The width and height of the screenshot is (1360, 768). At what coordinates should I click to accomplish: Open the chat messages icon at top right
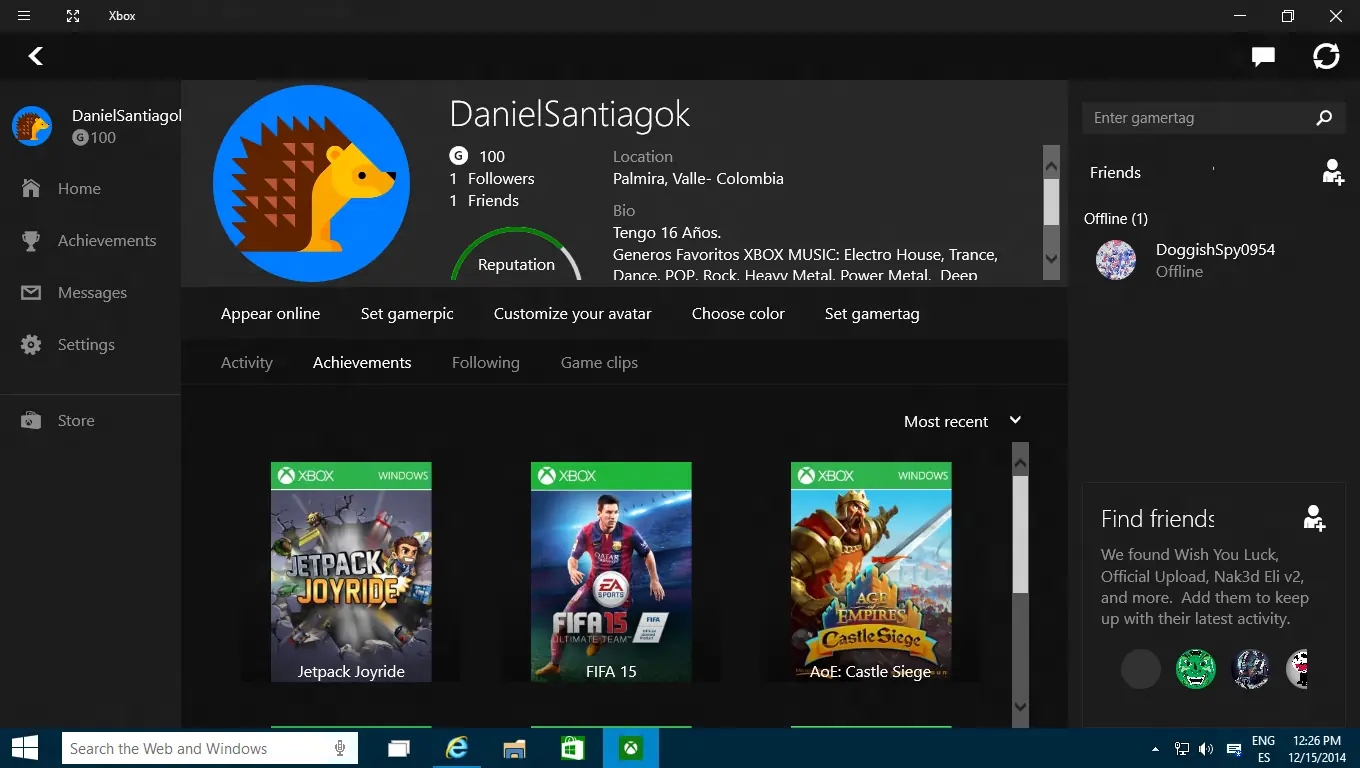click(1262, 56)
